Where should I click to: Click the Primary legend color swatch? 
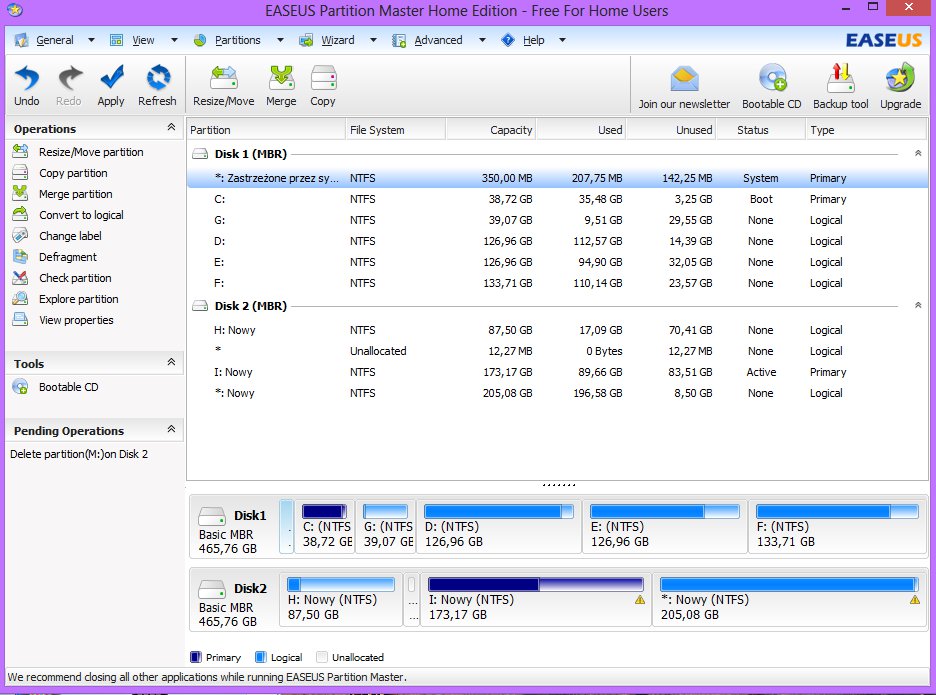click(x=196, y=657)
